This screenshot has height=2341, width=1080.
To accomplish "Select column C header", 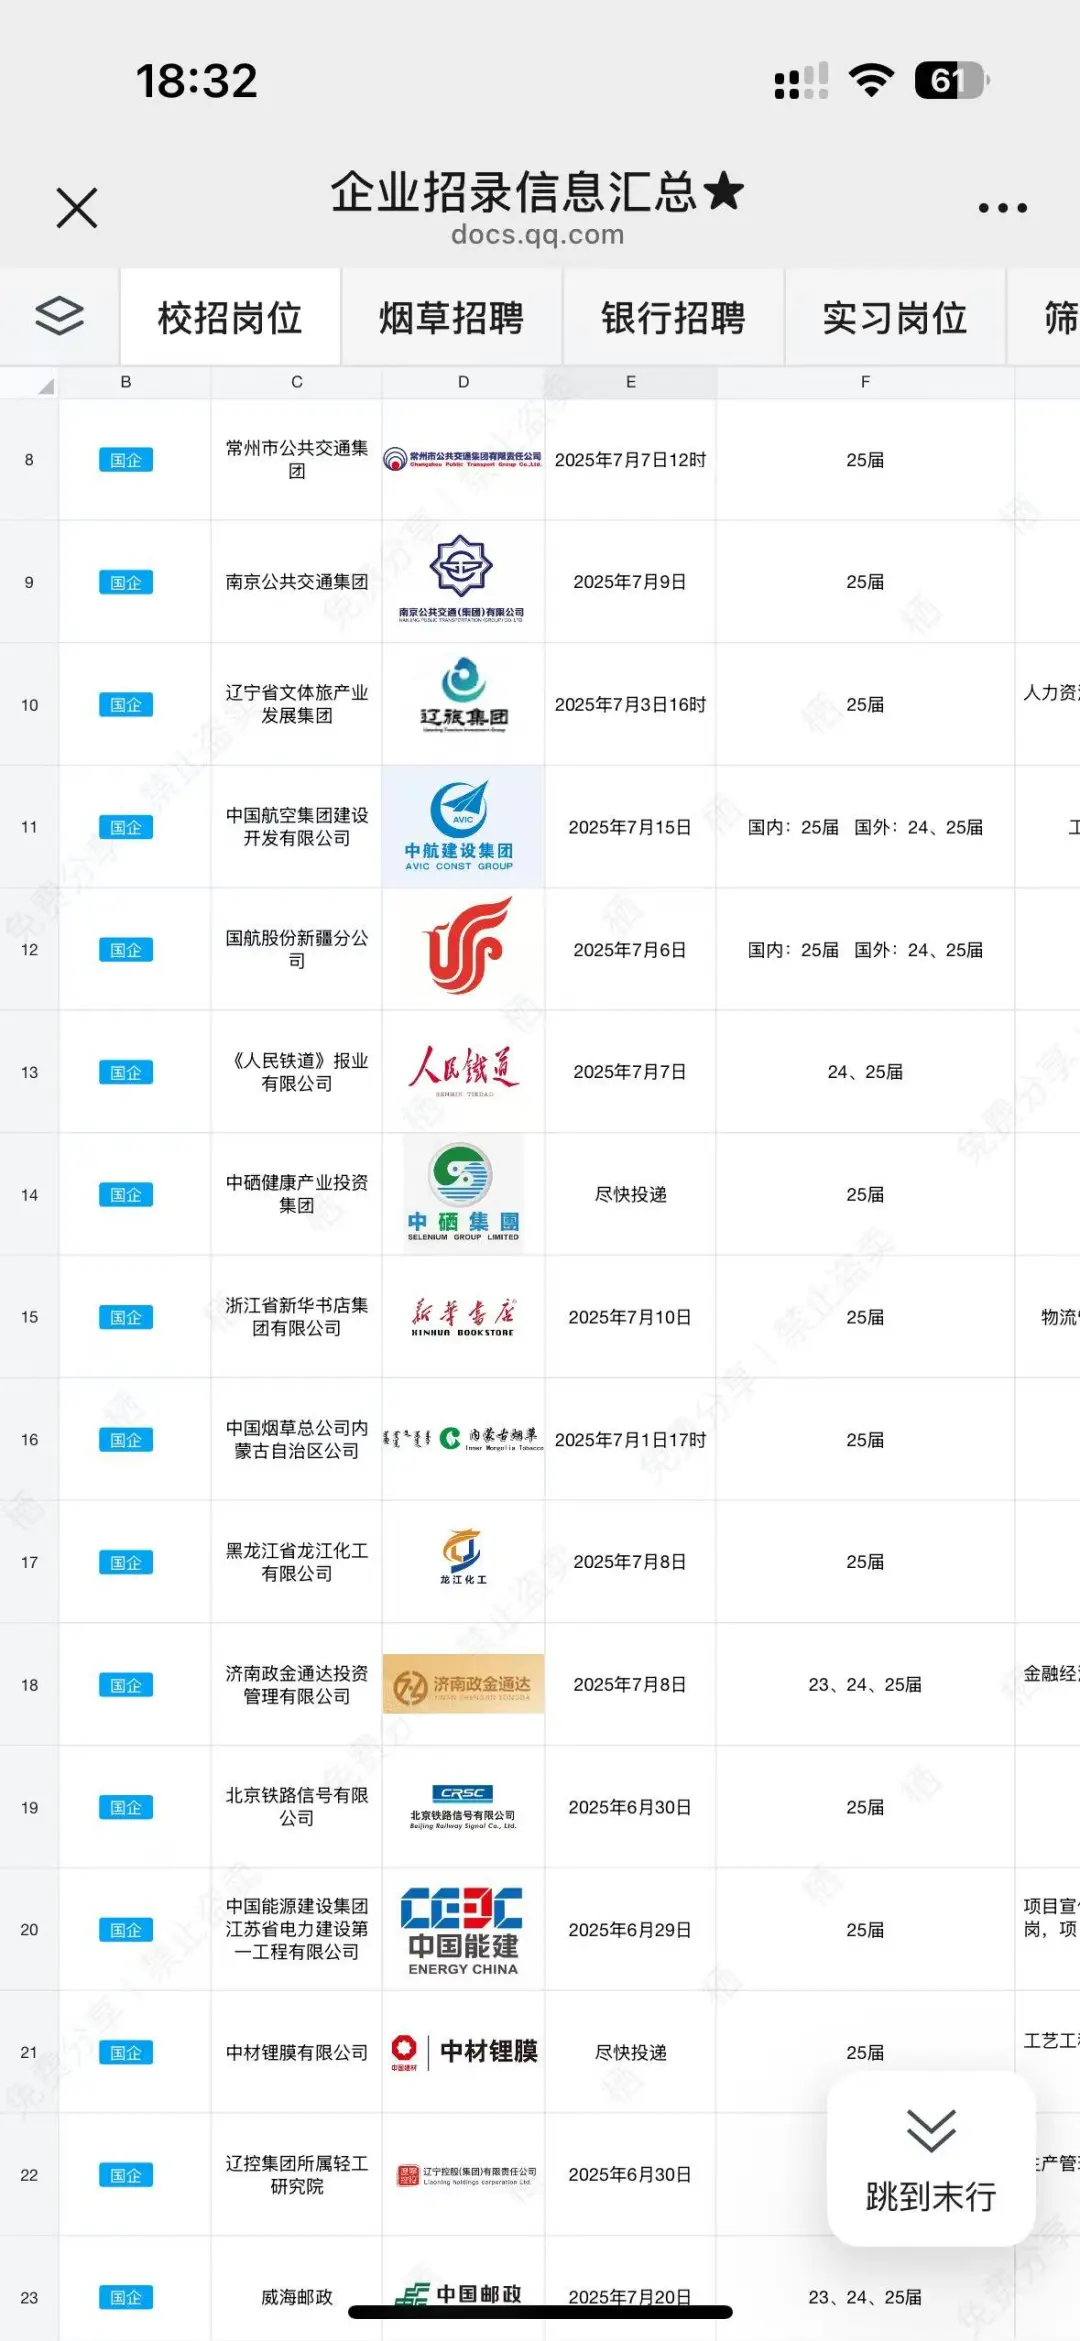I will coord(296,382).
